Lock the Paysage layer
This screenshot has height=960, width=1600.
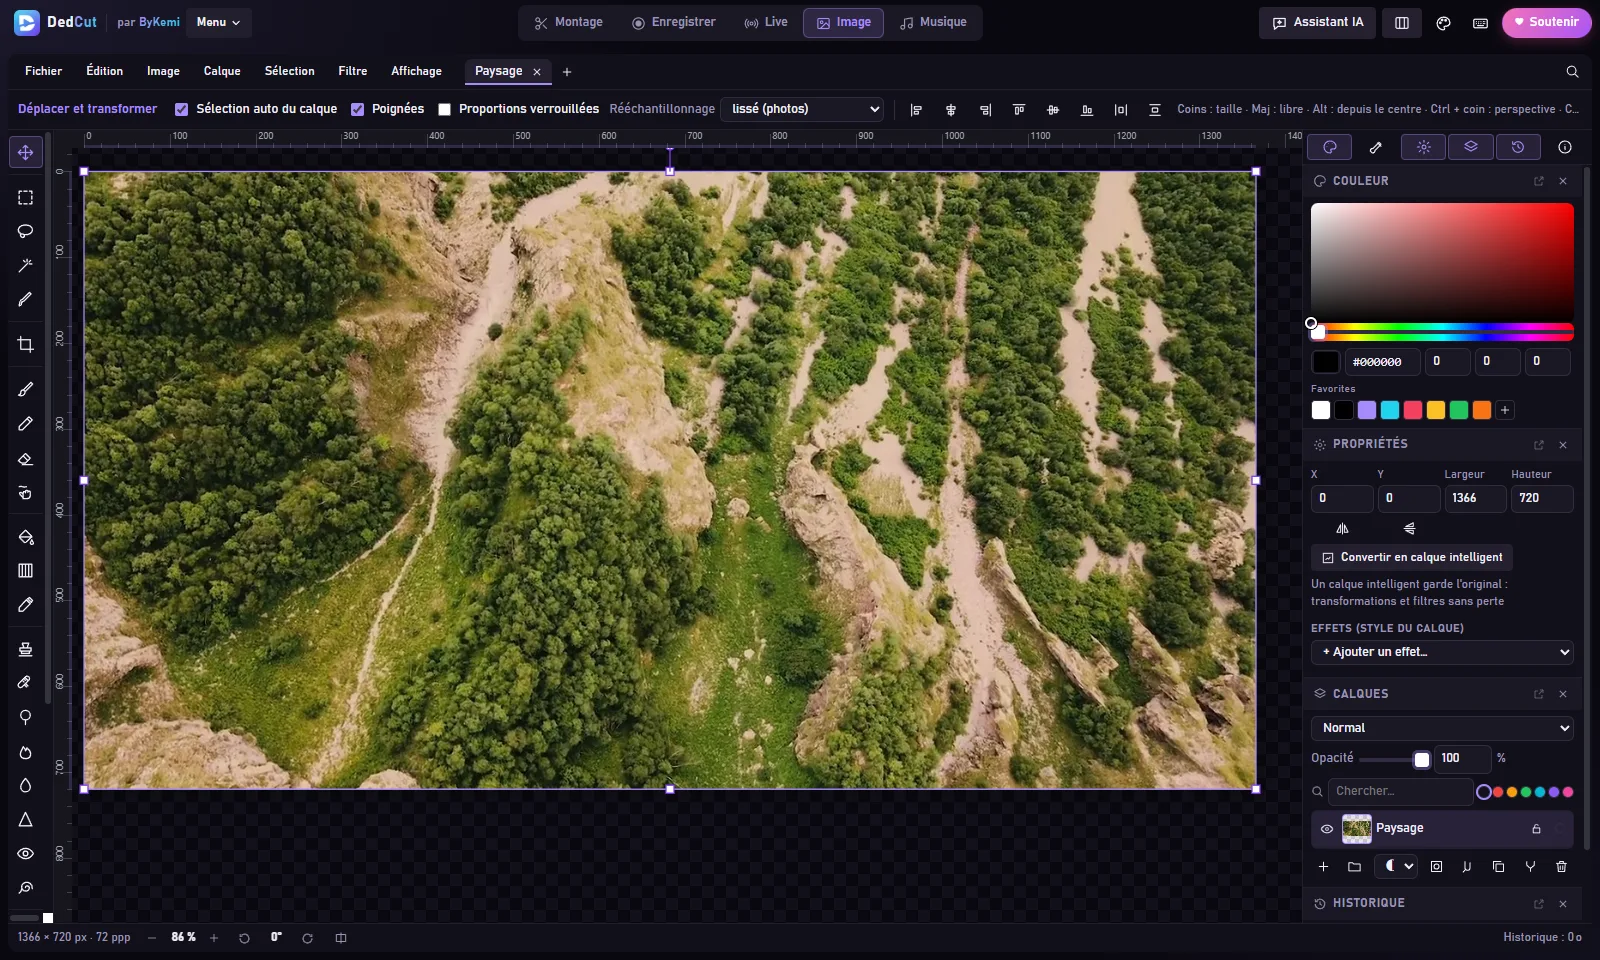pyautogui.click(x=1536, y=829)
